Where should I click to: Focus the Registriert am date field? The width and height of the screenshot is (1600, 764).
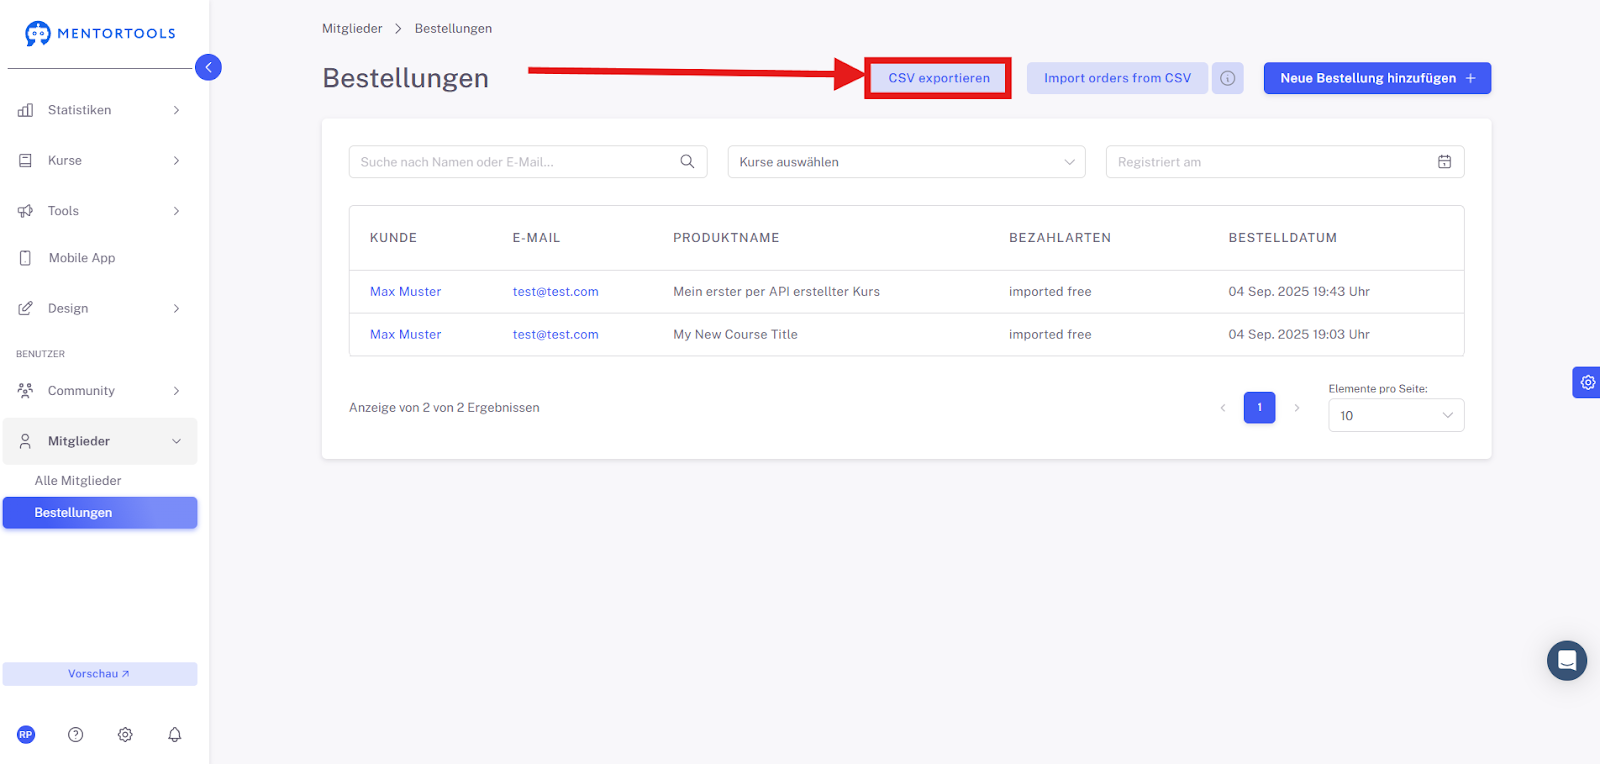[x=1285, y=162]
